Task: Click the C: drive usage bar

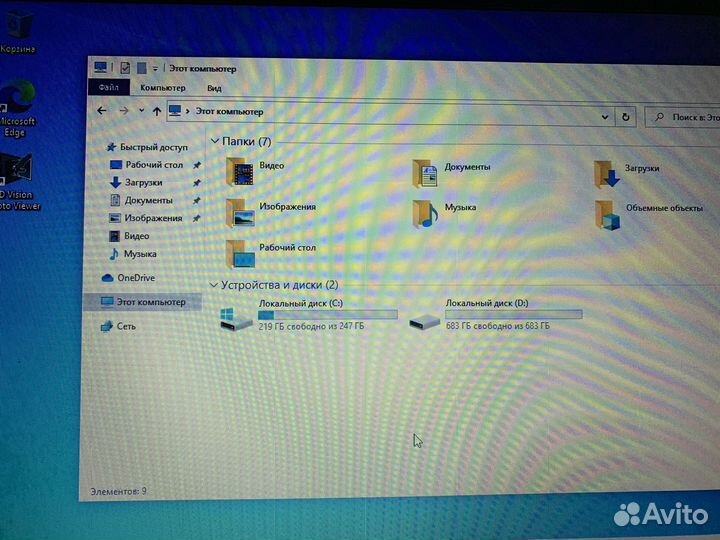Action: 328,315
